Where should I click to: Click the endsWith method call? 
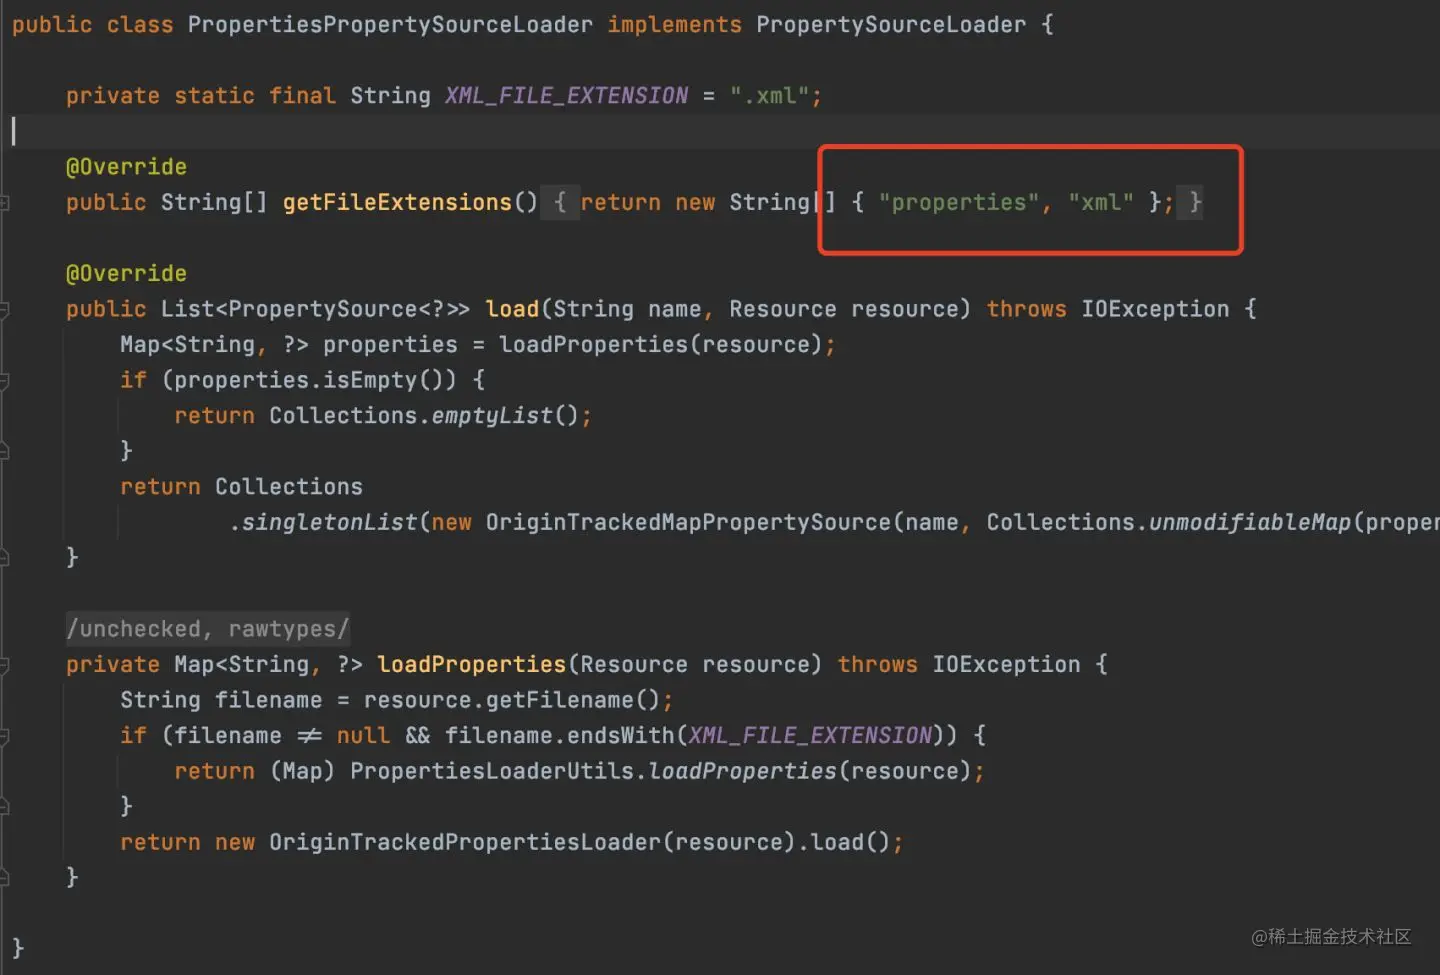tap(620, 736)
